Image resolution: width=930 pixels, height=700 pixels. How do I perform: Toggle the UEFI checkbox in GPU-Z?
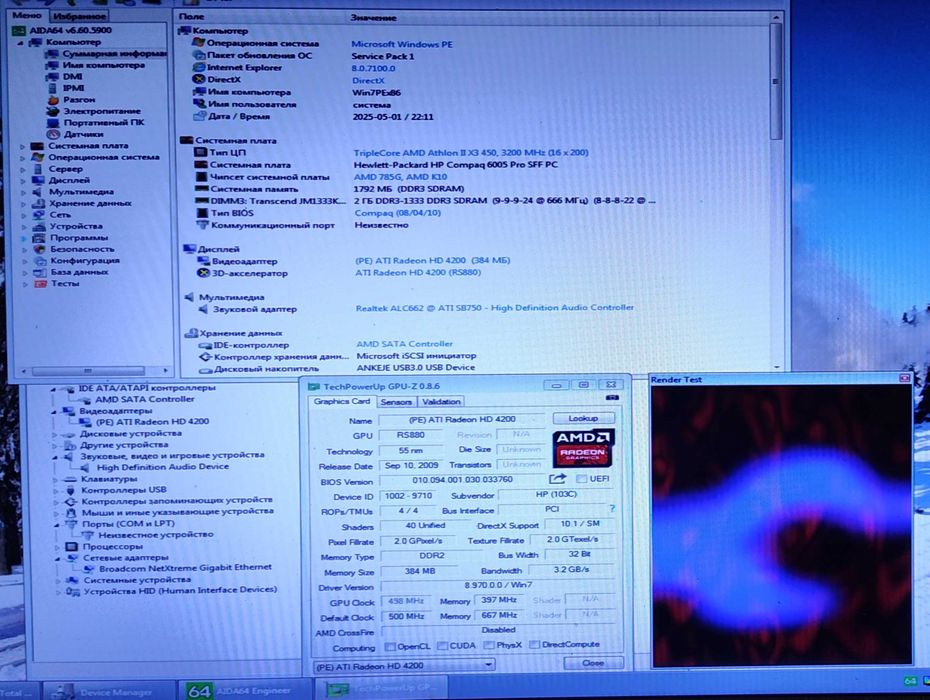(581, 479)
